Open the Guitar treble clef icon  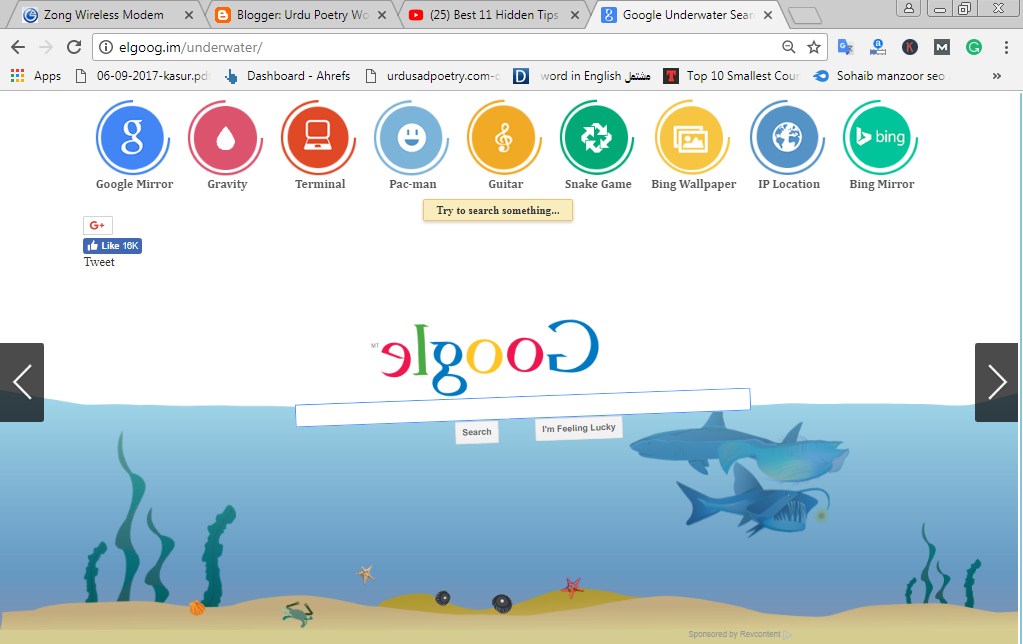coord(504,138)
